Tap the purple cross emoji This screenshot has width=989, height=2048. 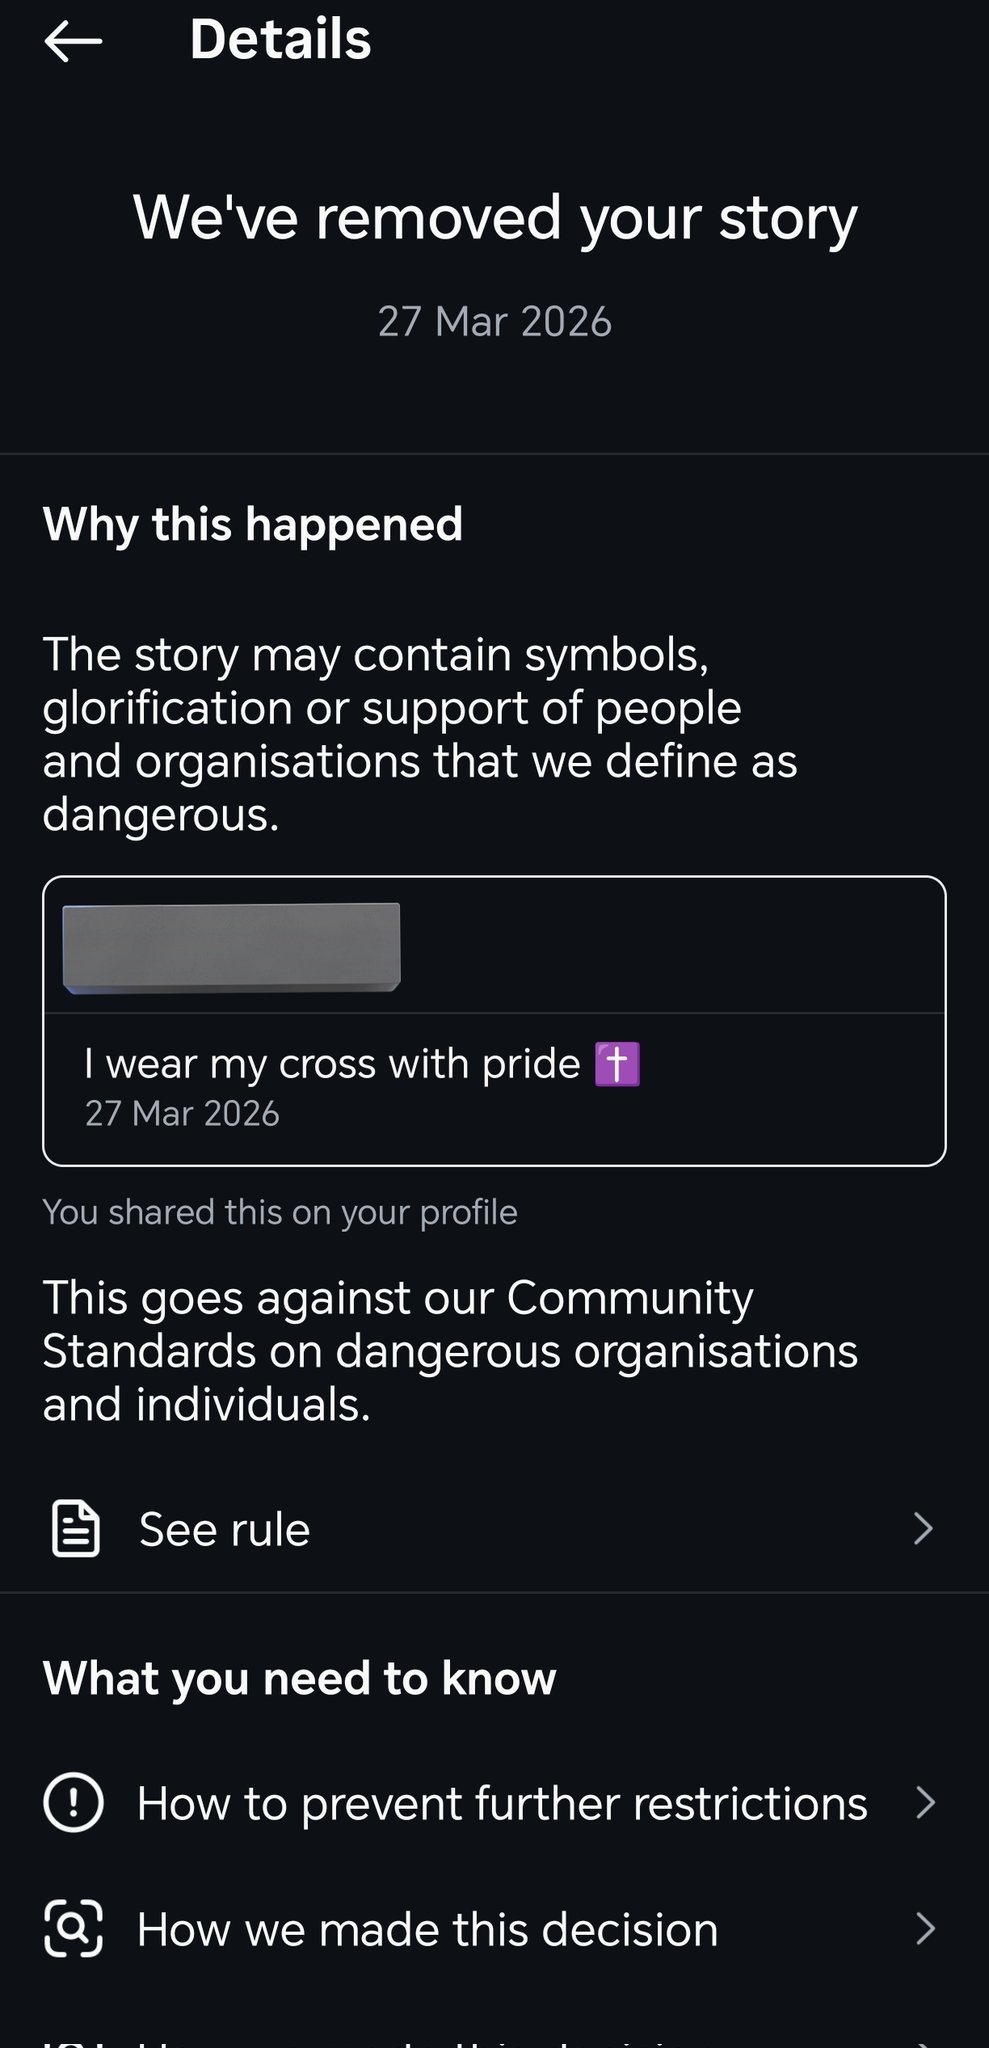coord(617,1064)
